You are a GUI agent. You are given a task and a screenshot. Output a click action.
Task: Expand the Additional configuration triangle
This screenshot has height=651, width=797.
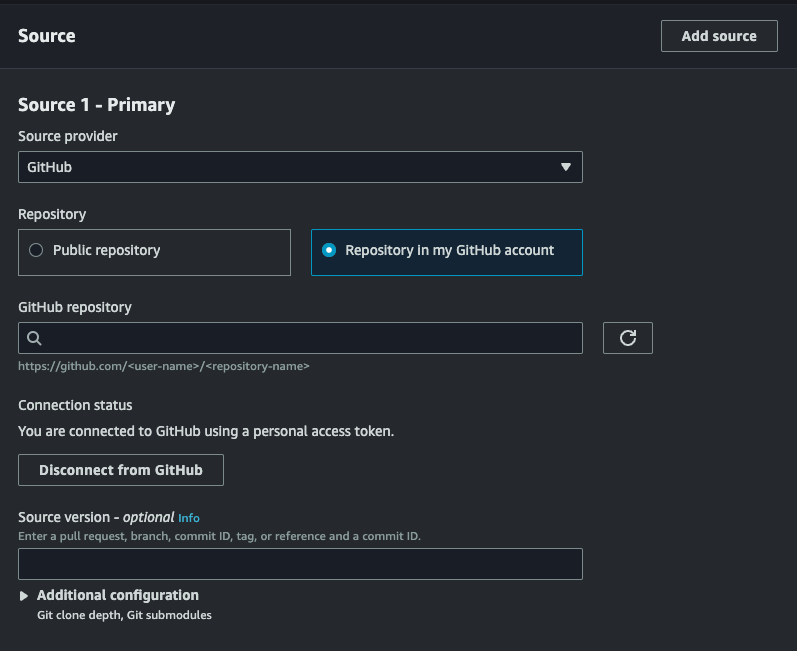pyautogui.click(x=24, y=596)
